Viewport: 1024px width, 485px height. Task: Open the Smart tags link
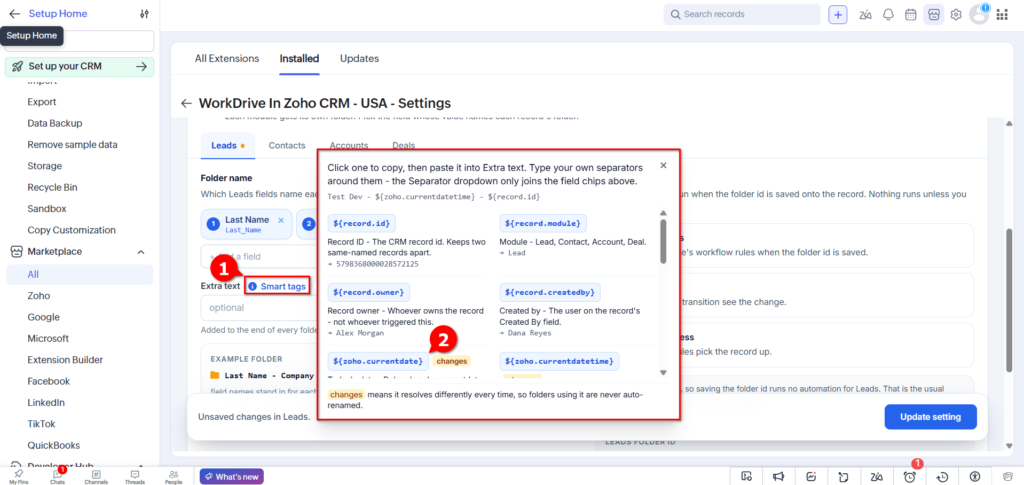pyautogui.click(x=278, y=286)
